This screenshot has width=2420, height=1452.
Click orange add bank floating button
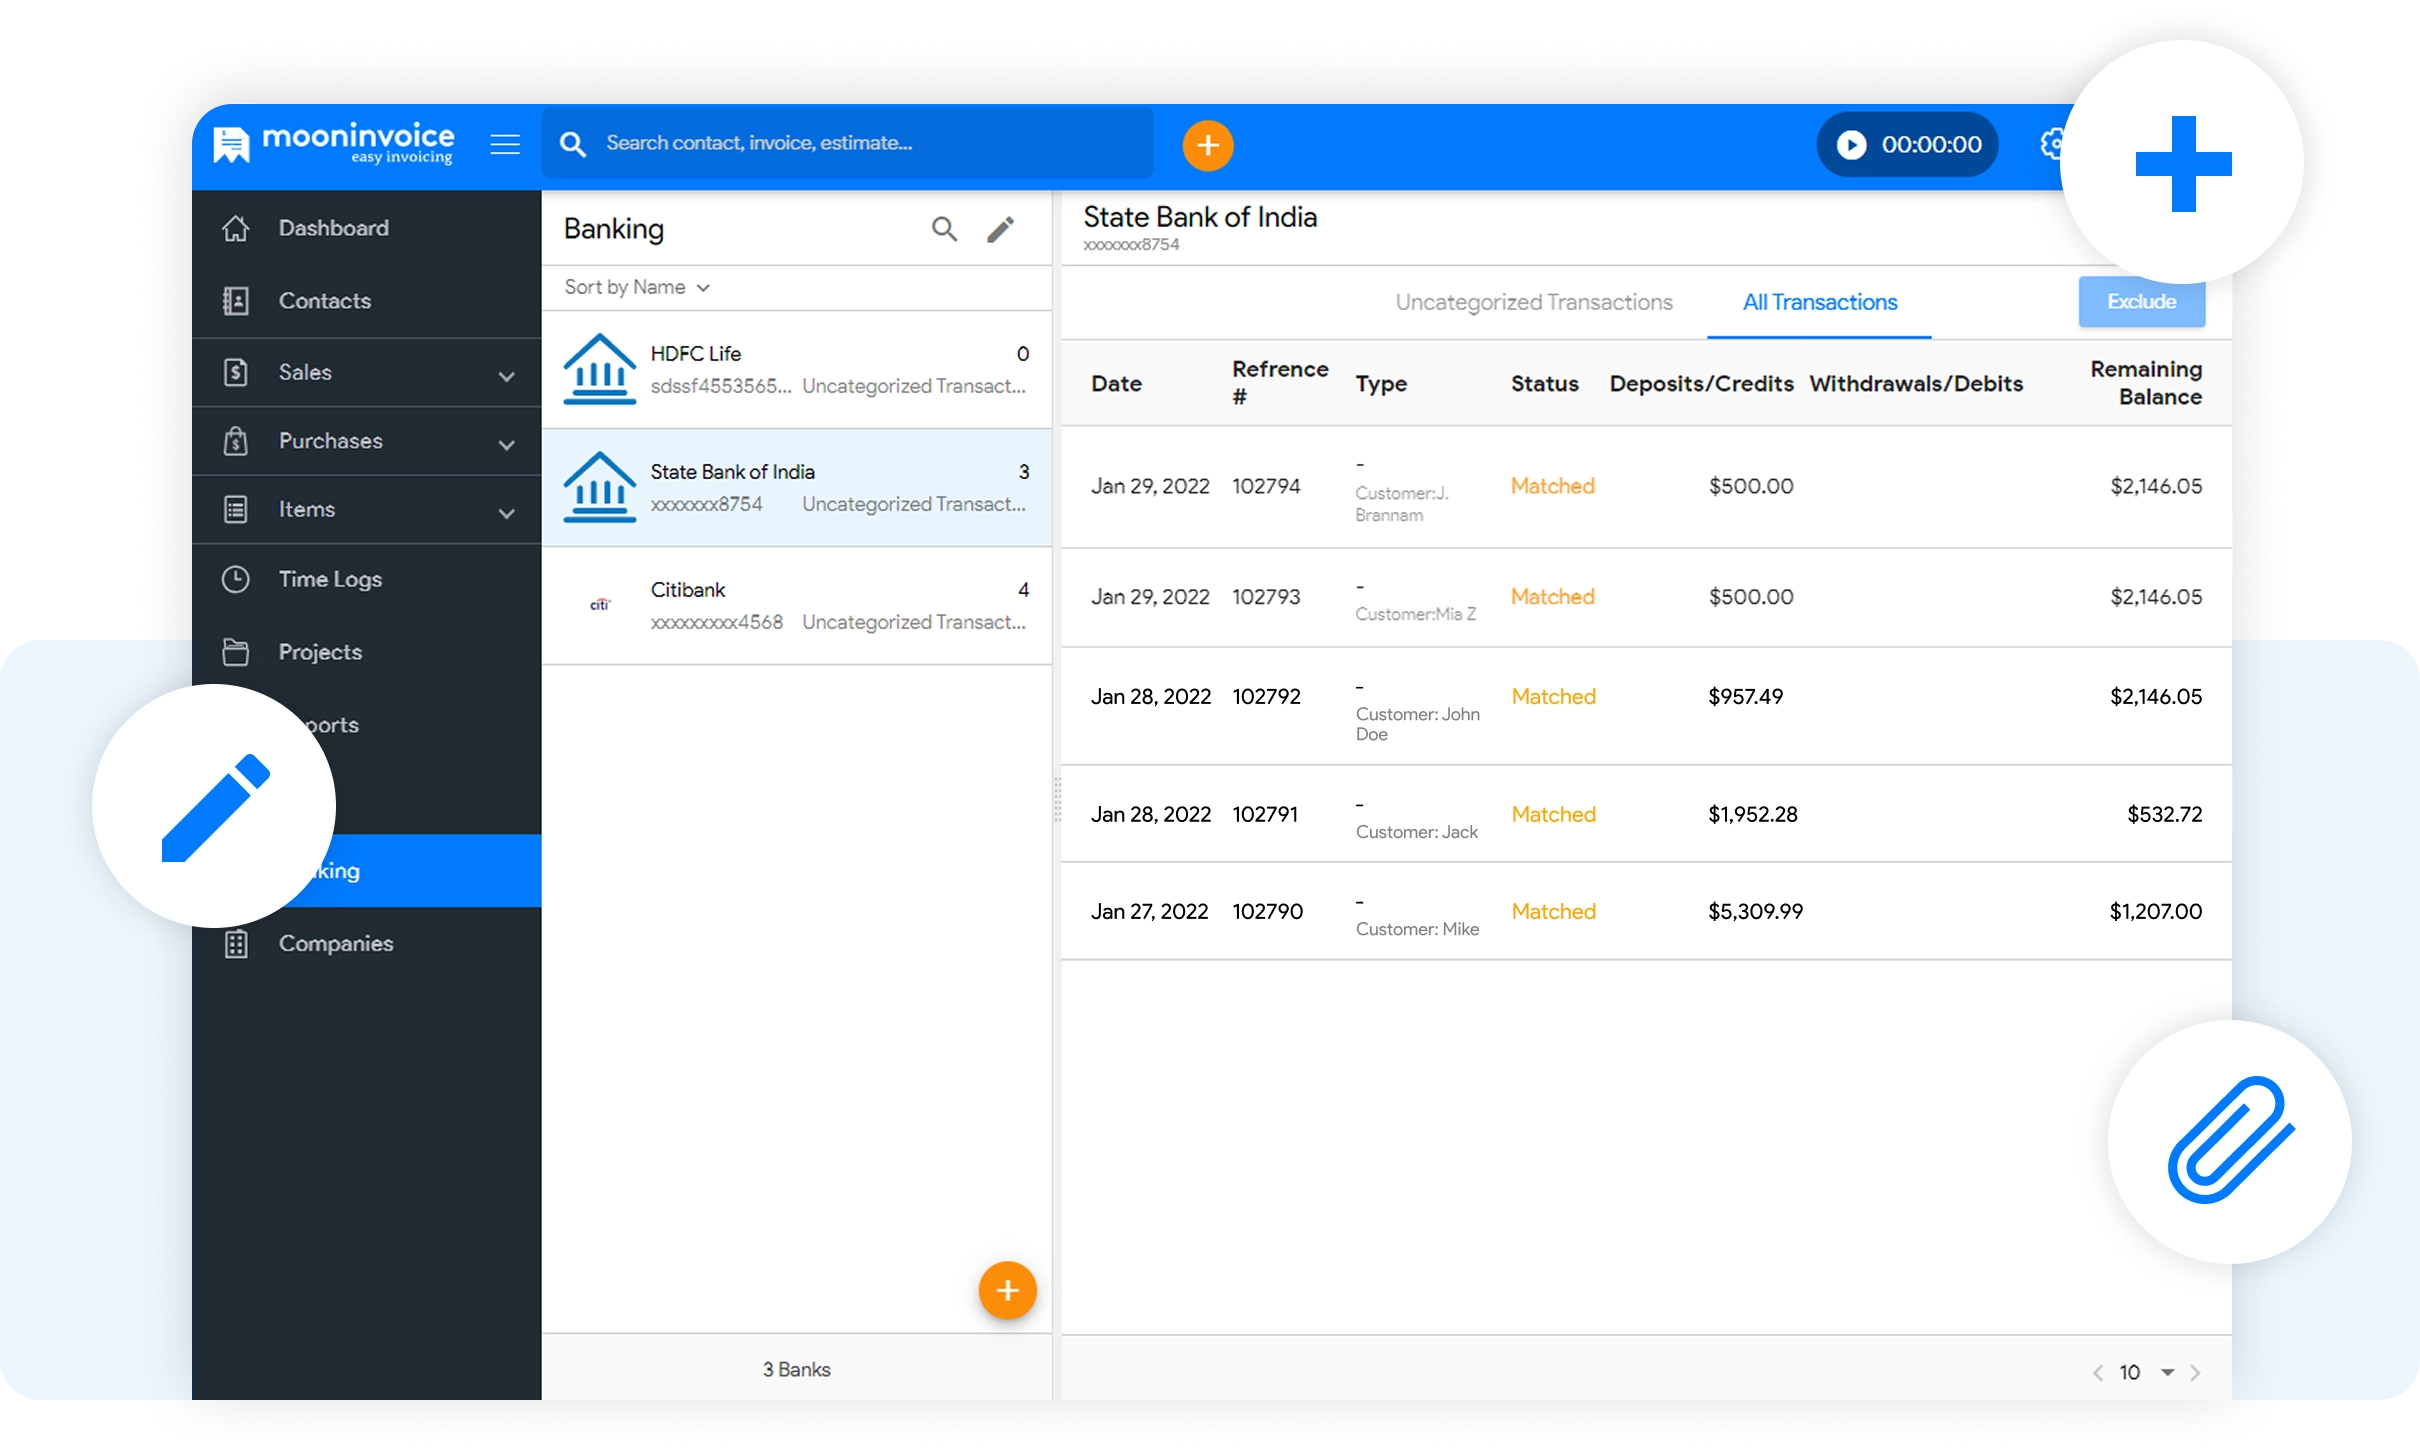point(1007,1290)
